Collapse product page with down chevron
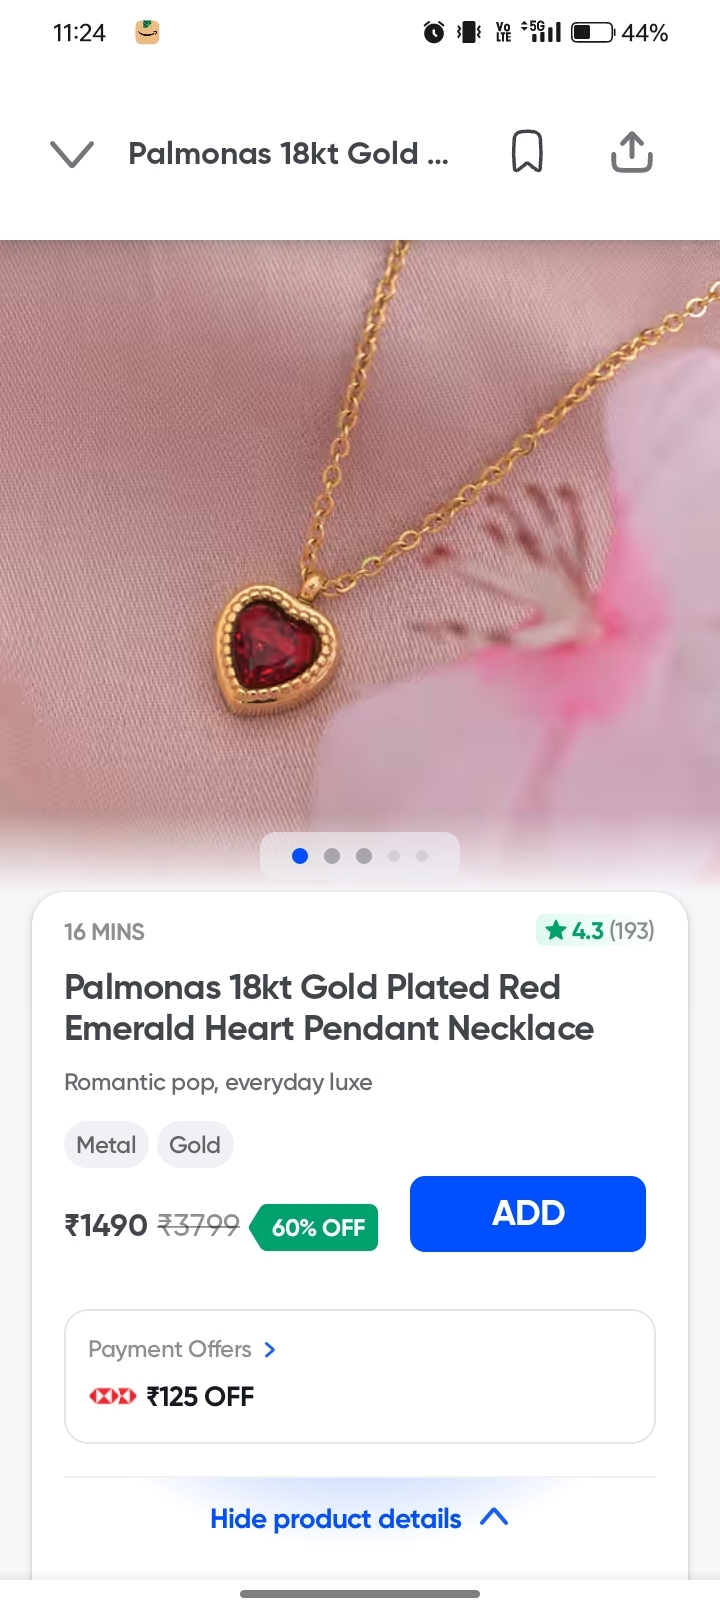Screen dimensions: 720x1612 pyautogui.click(x=72, y=153)
